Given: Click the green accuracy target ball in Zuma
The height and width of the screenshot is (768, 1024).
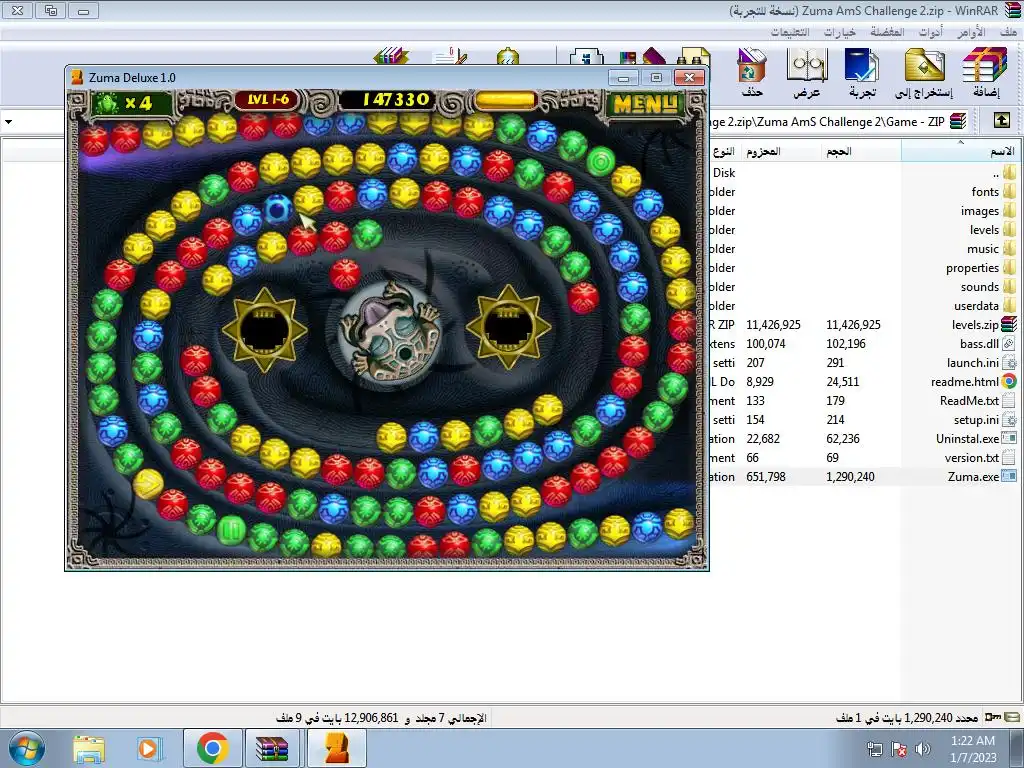Looking at the screenshot, I should 601,161.
